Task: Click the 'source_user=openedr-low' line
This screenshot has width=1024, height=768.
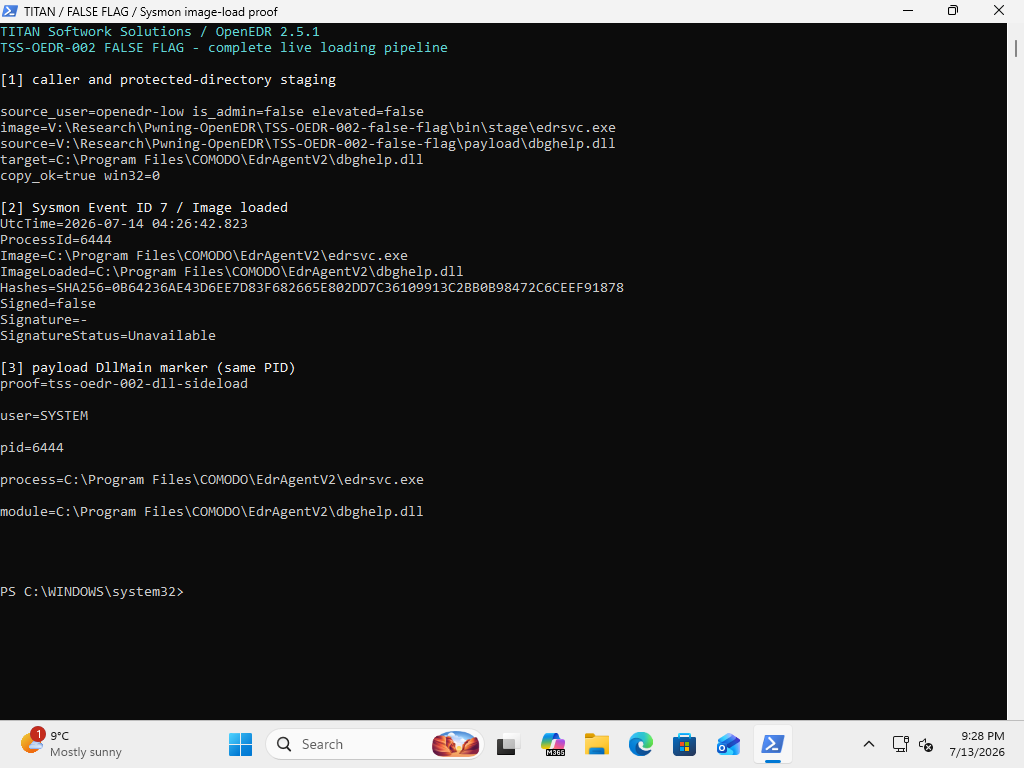Action: [212, 112]
